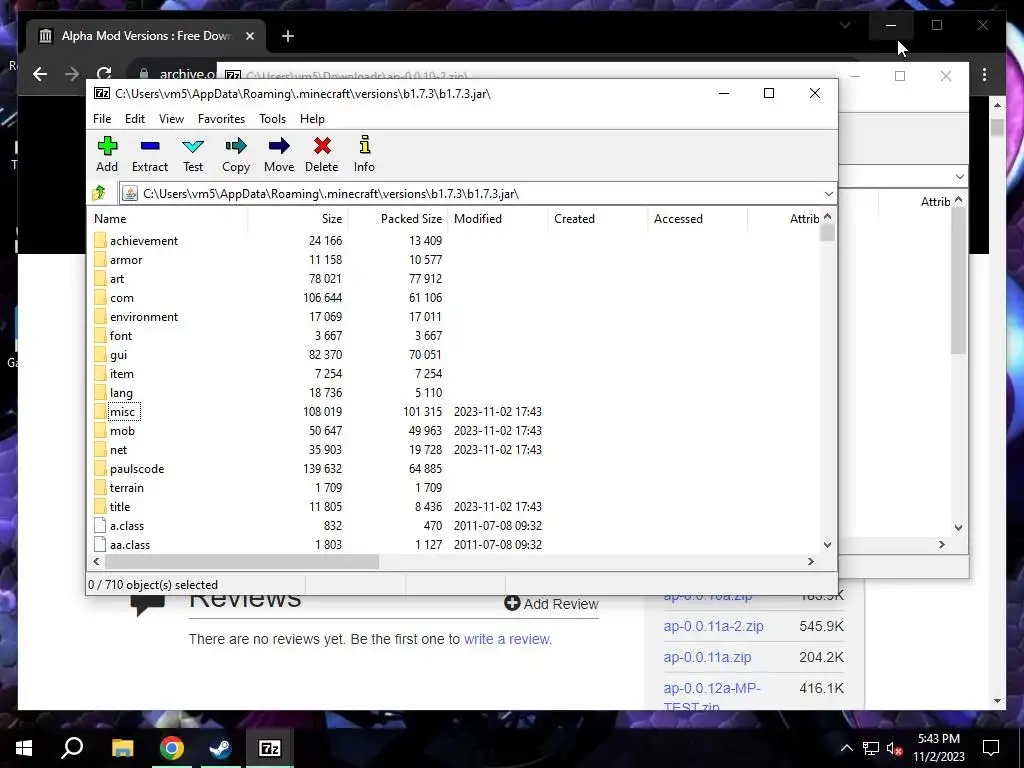
Task: Sort by Accessed column header
Action: (697, 219)
